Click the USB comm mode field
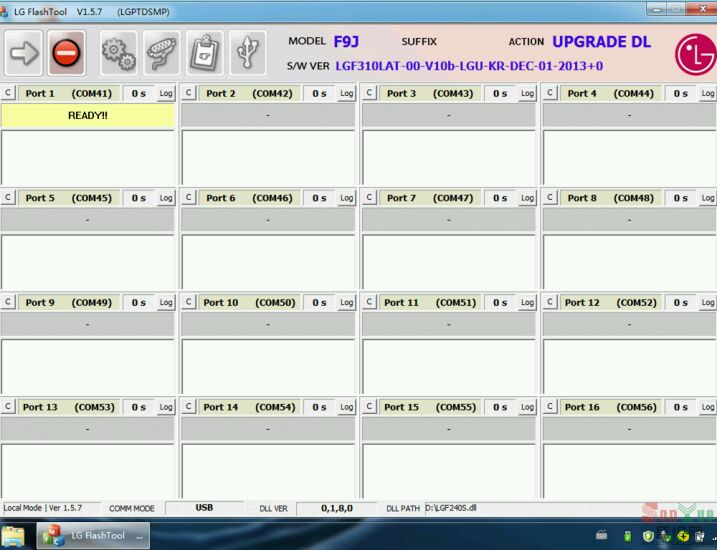This screenshot has width=717, height=550. coord(204,508)
